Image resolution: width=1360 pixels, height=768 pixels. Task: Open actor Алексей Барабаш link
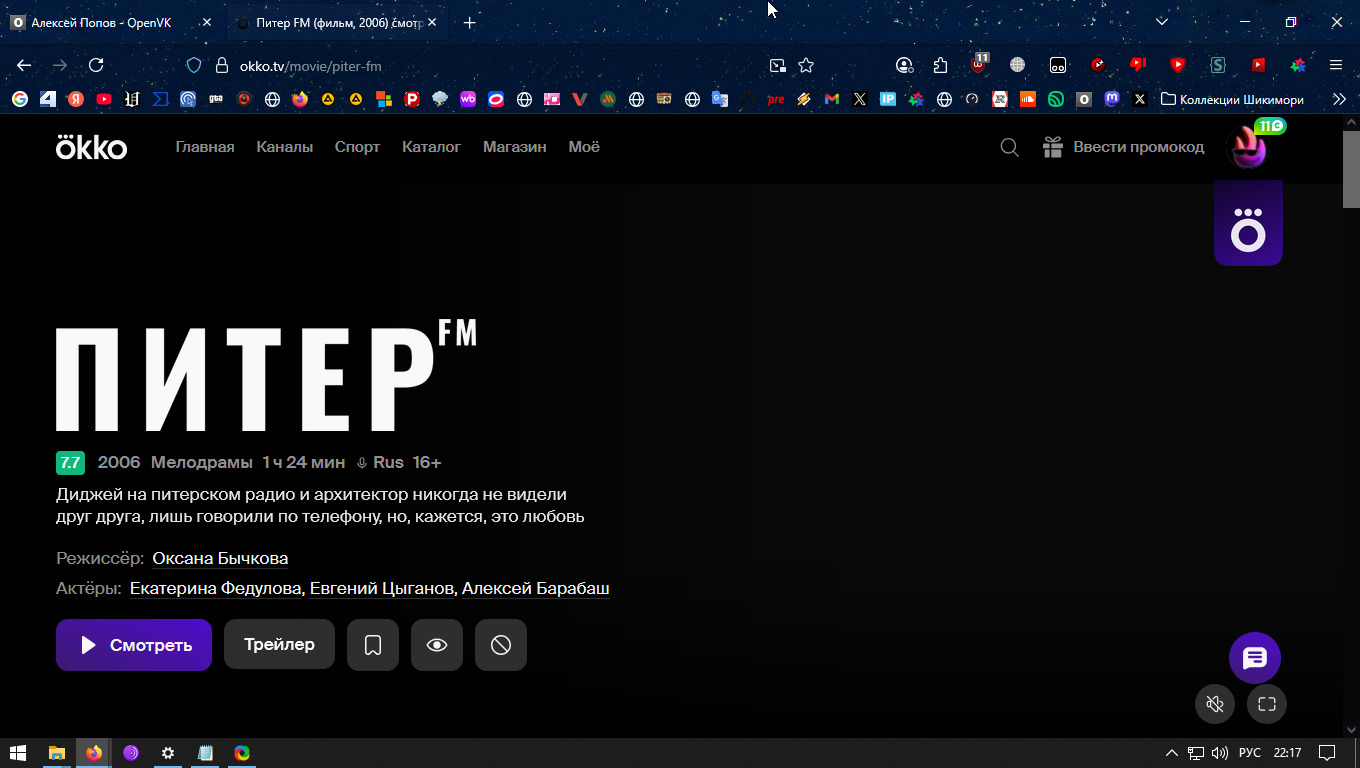pyautogui.click(x=535, y=588)
